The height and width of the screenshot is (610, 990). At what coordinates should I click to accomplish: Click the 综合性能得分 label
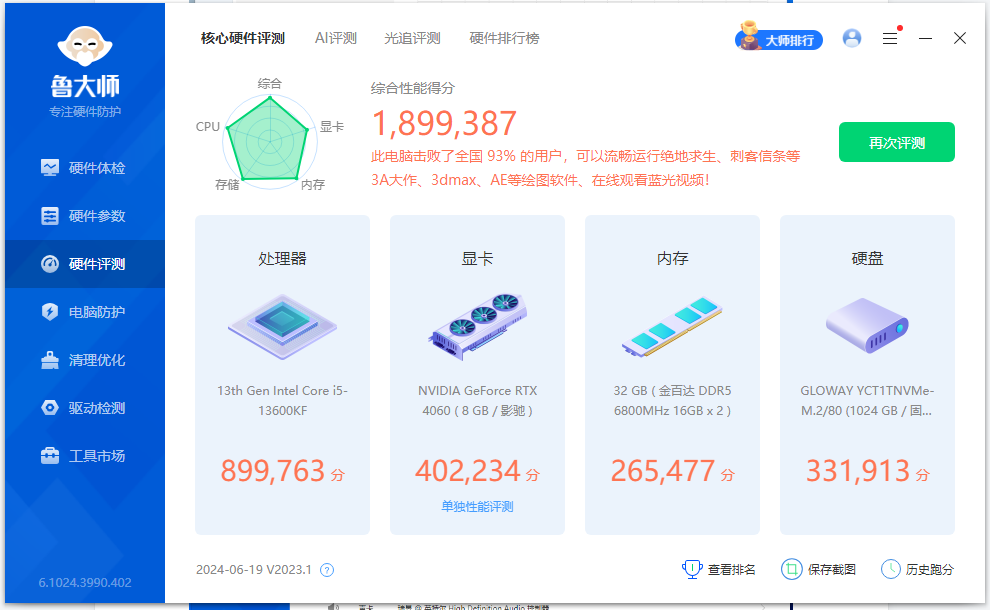pyautogui.click(x=413, y=88)
